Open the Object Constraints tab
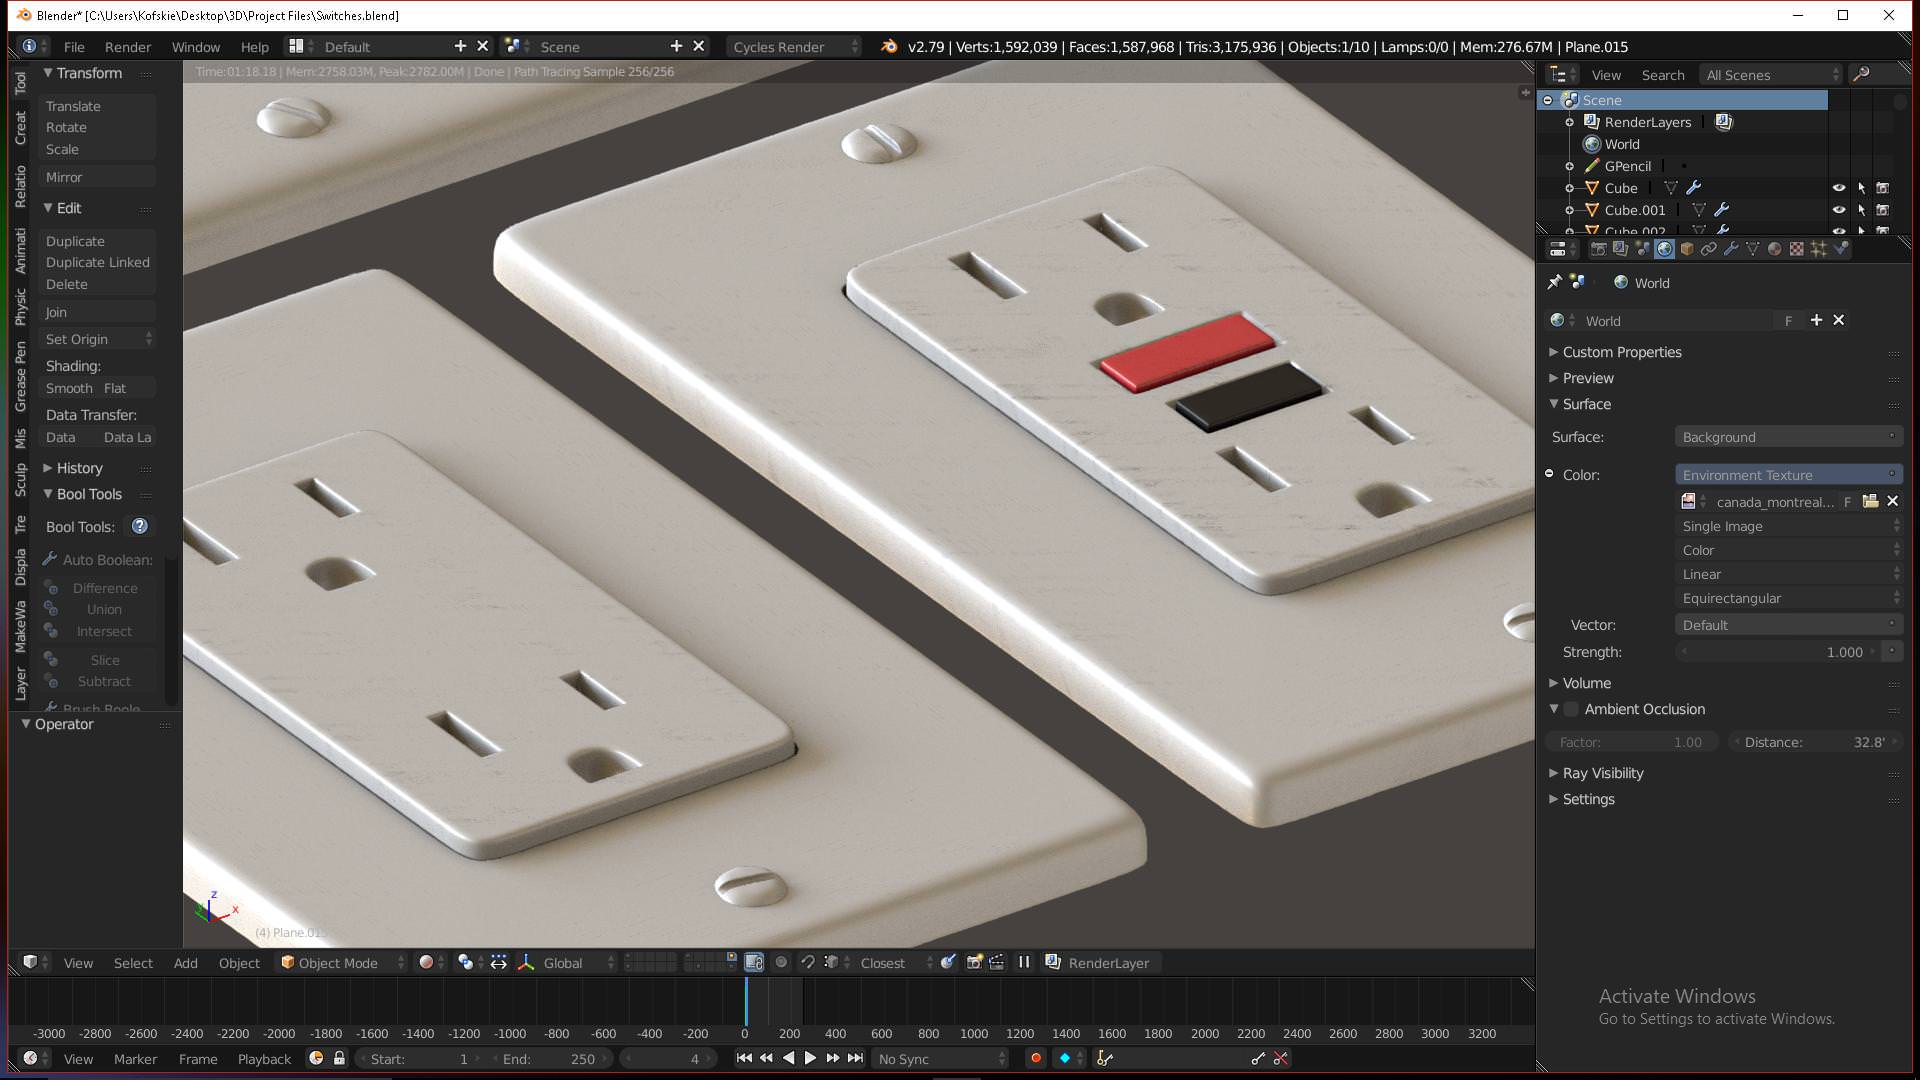Screen dimensions: 1920x1080 1708,249
